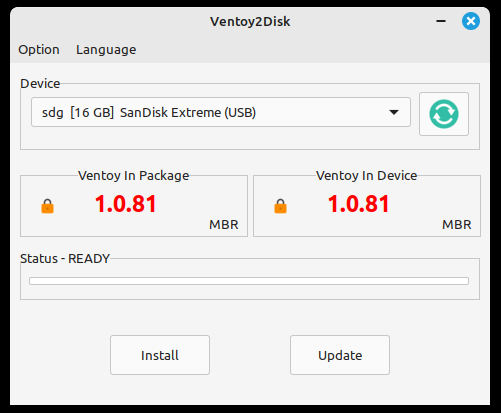Viewport: 501px width, 413px height.
Task: Minimize the Ventoy2Disk window
Action: [x=441, y=21]
